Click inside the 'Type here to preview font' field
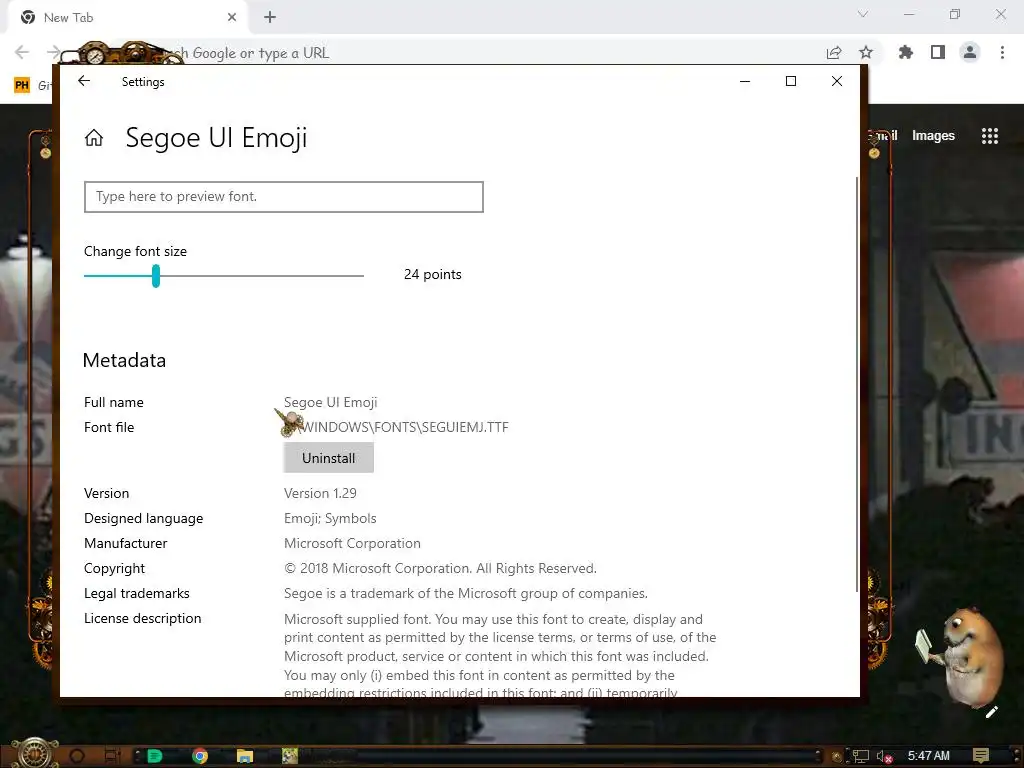 (283, 197)
